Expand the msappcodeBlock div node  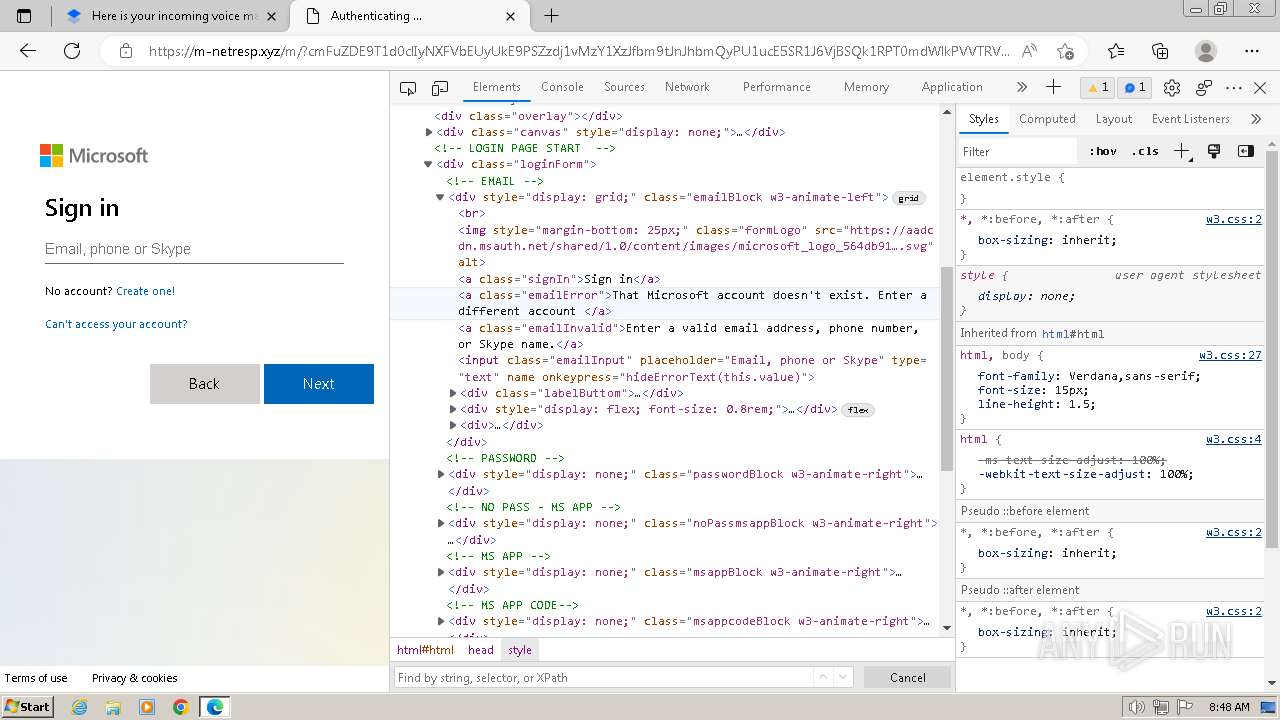pyautogui.click(x=441, y=621)
